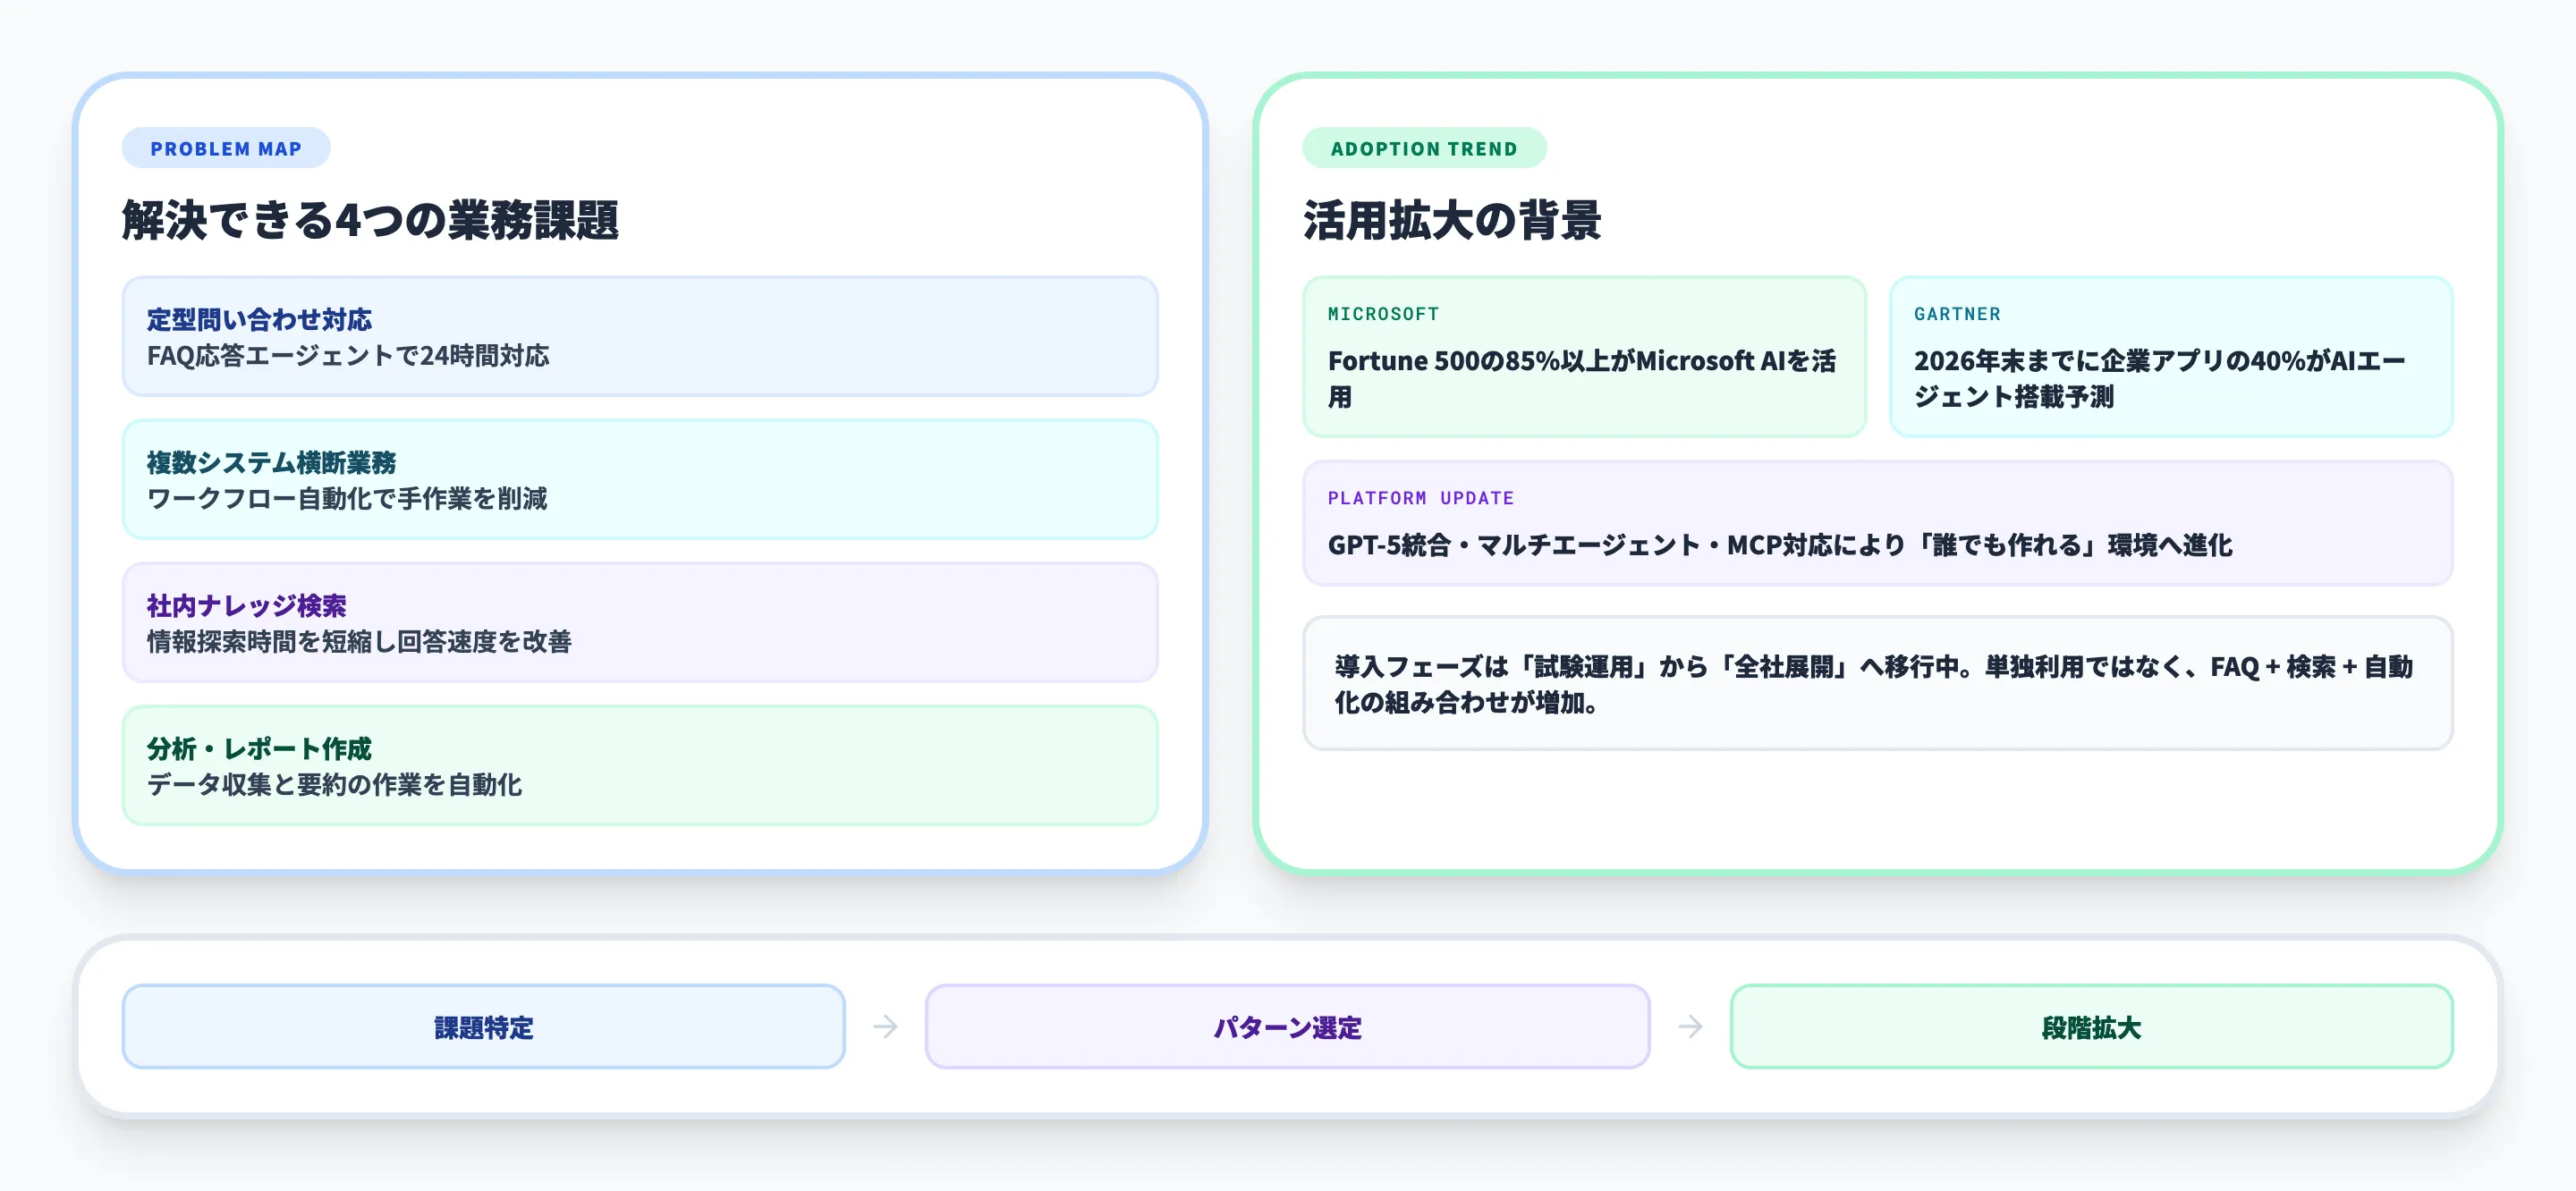Image resolution: width=2576 pixels, height=1191 pixels.
Task: Select the ADOPTION TREND badge
Action: [1424, 148]
